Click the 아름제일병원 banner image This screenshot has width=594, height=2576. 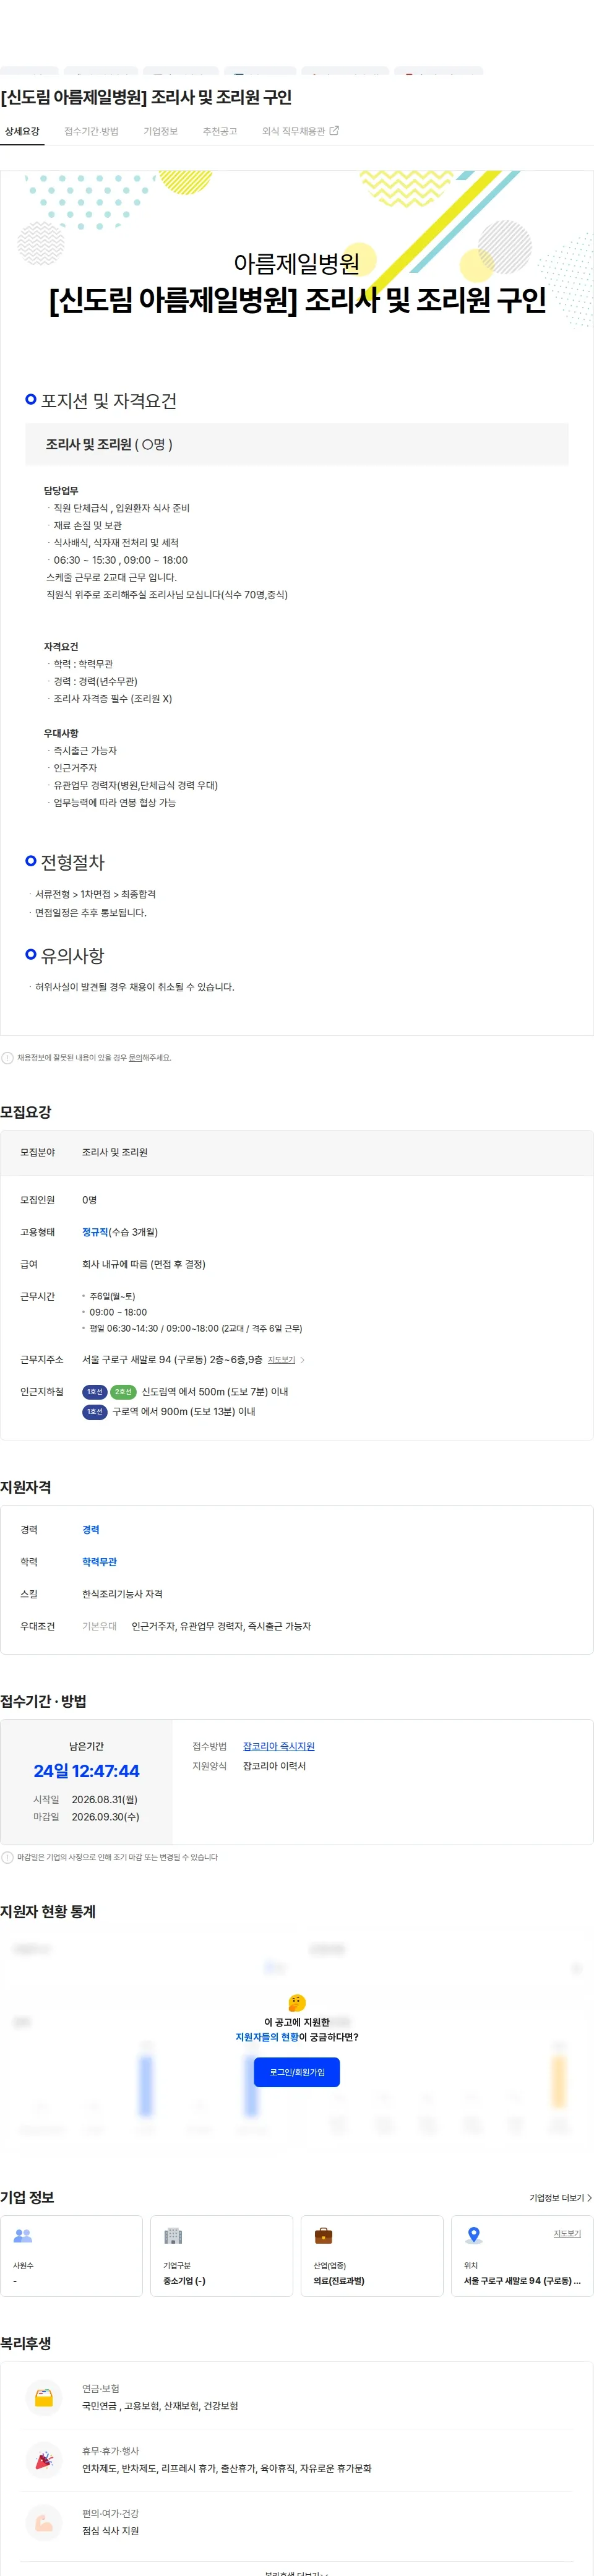coord(297,250)
